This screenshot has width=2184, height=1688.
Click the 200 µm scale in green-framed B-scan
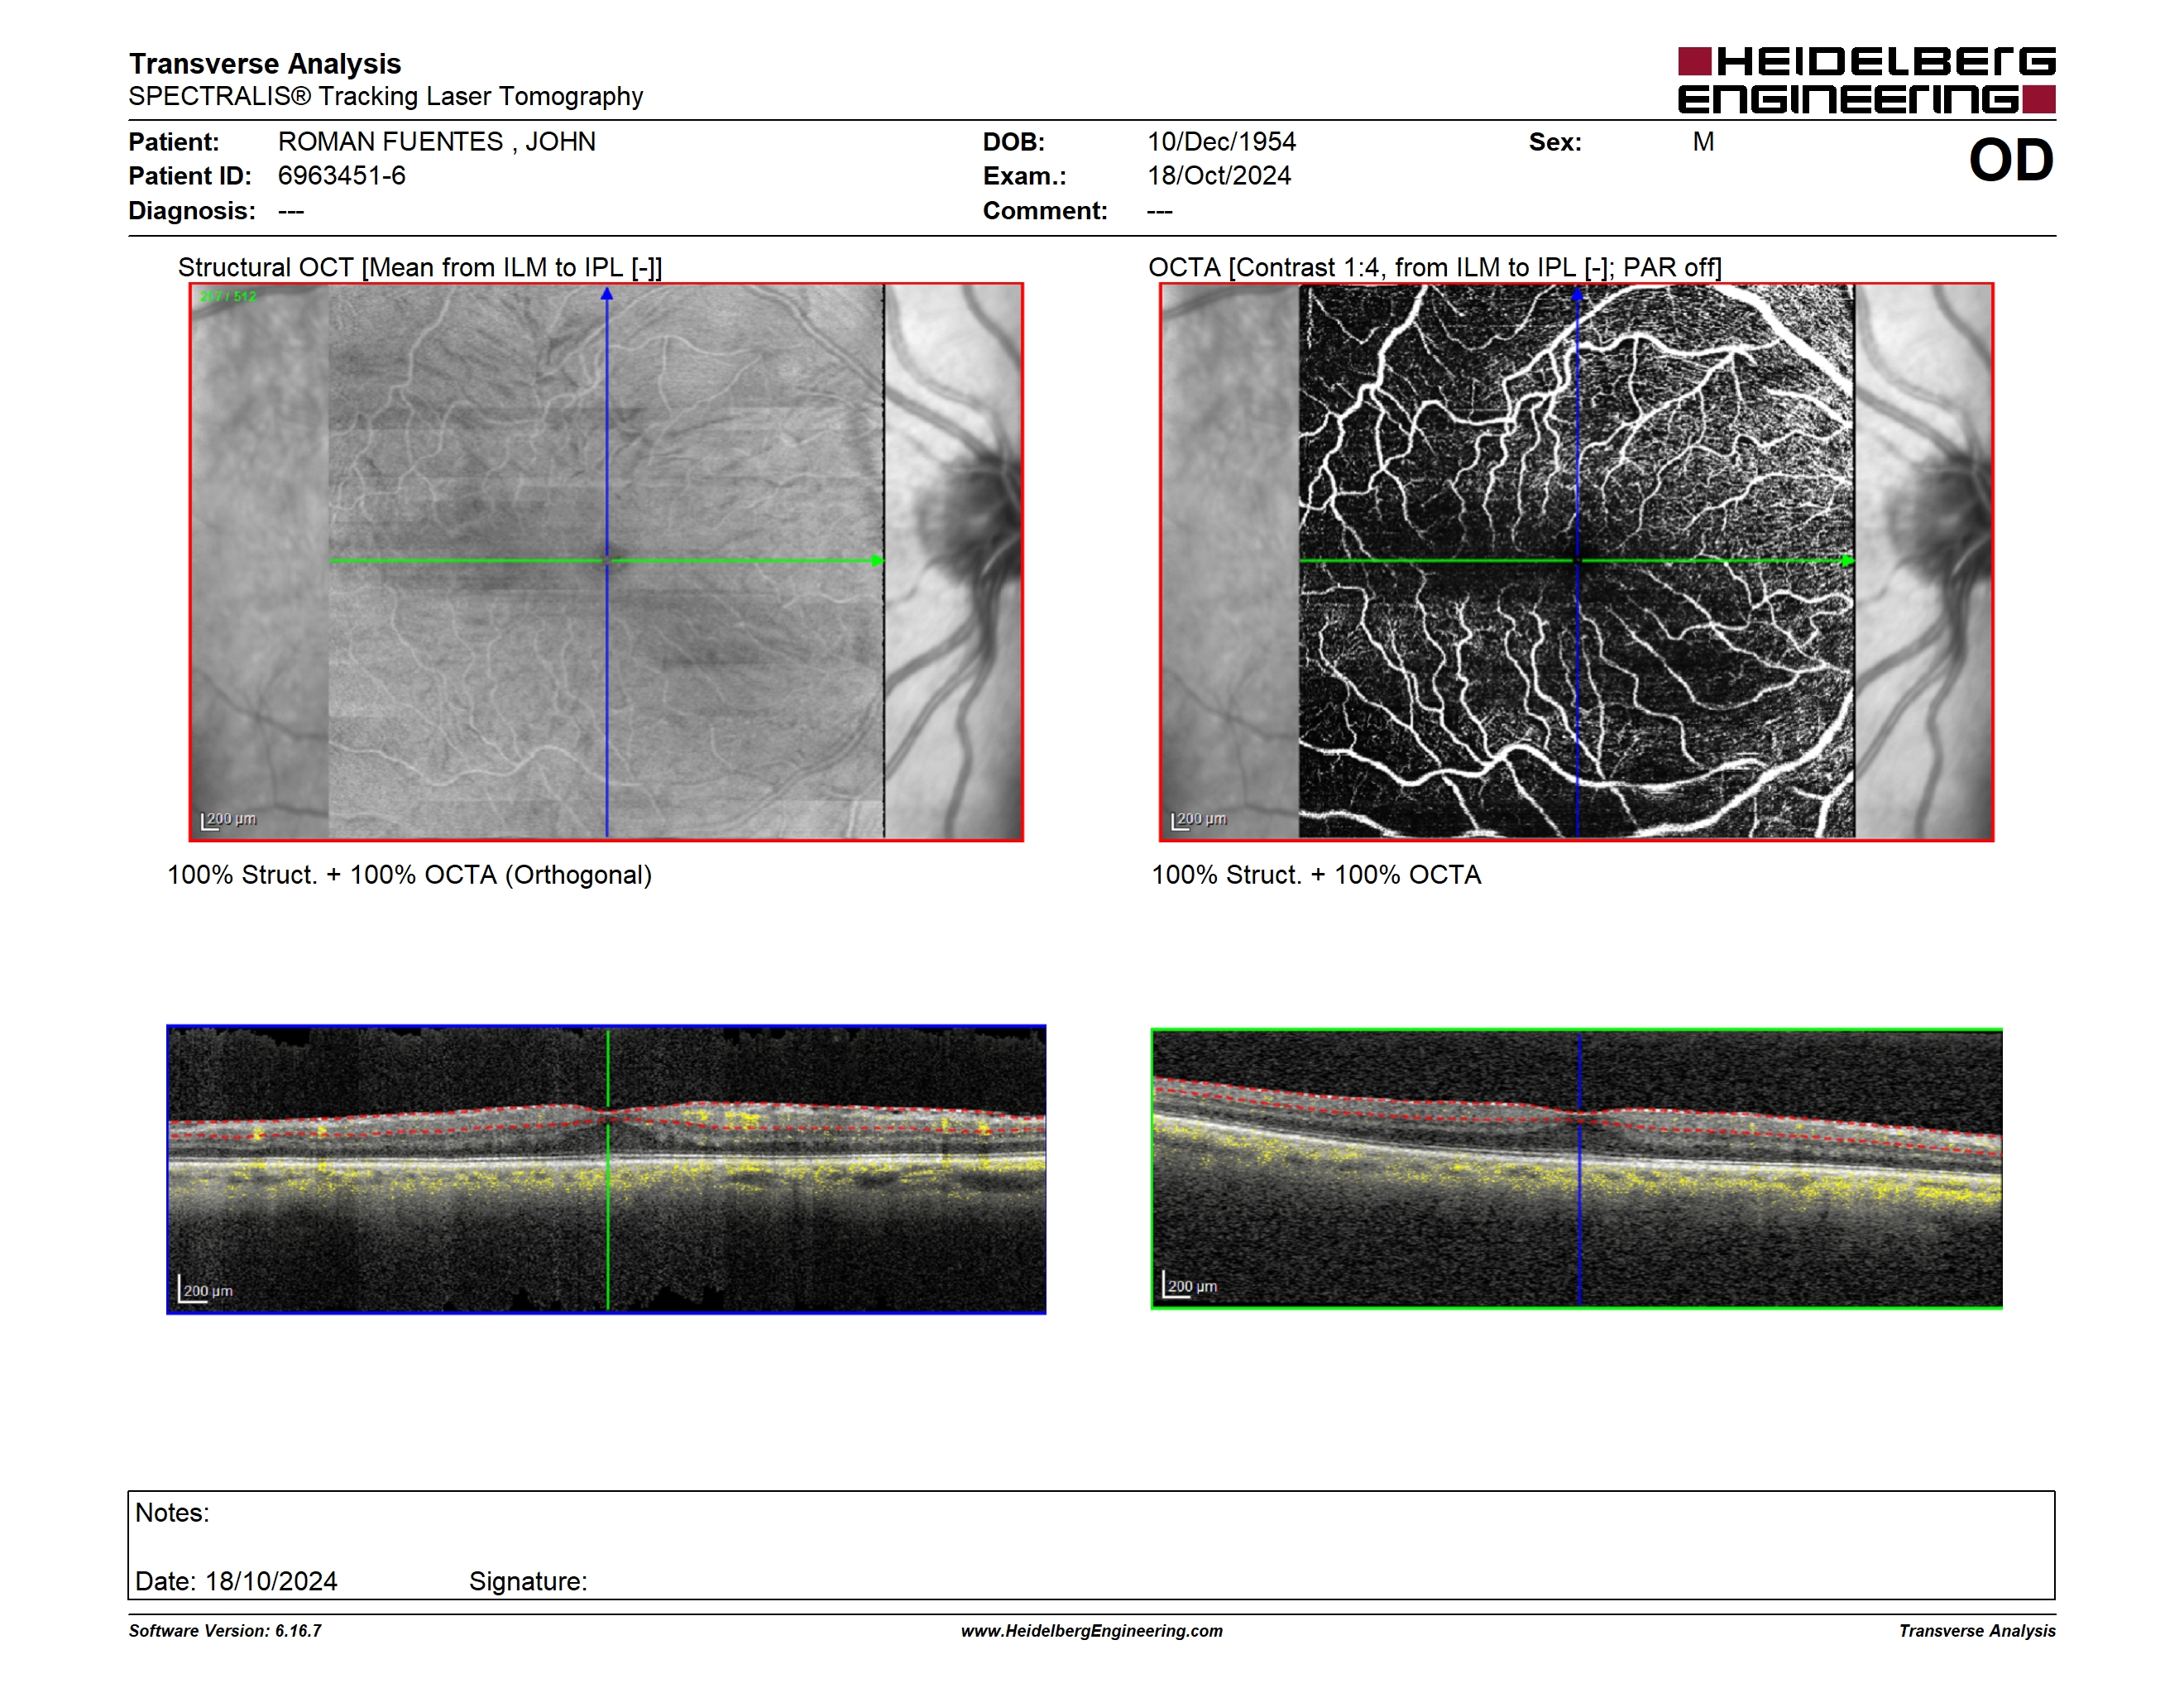[1189, 1285]
